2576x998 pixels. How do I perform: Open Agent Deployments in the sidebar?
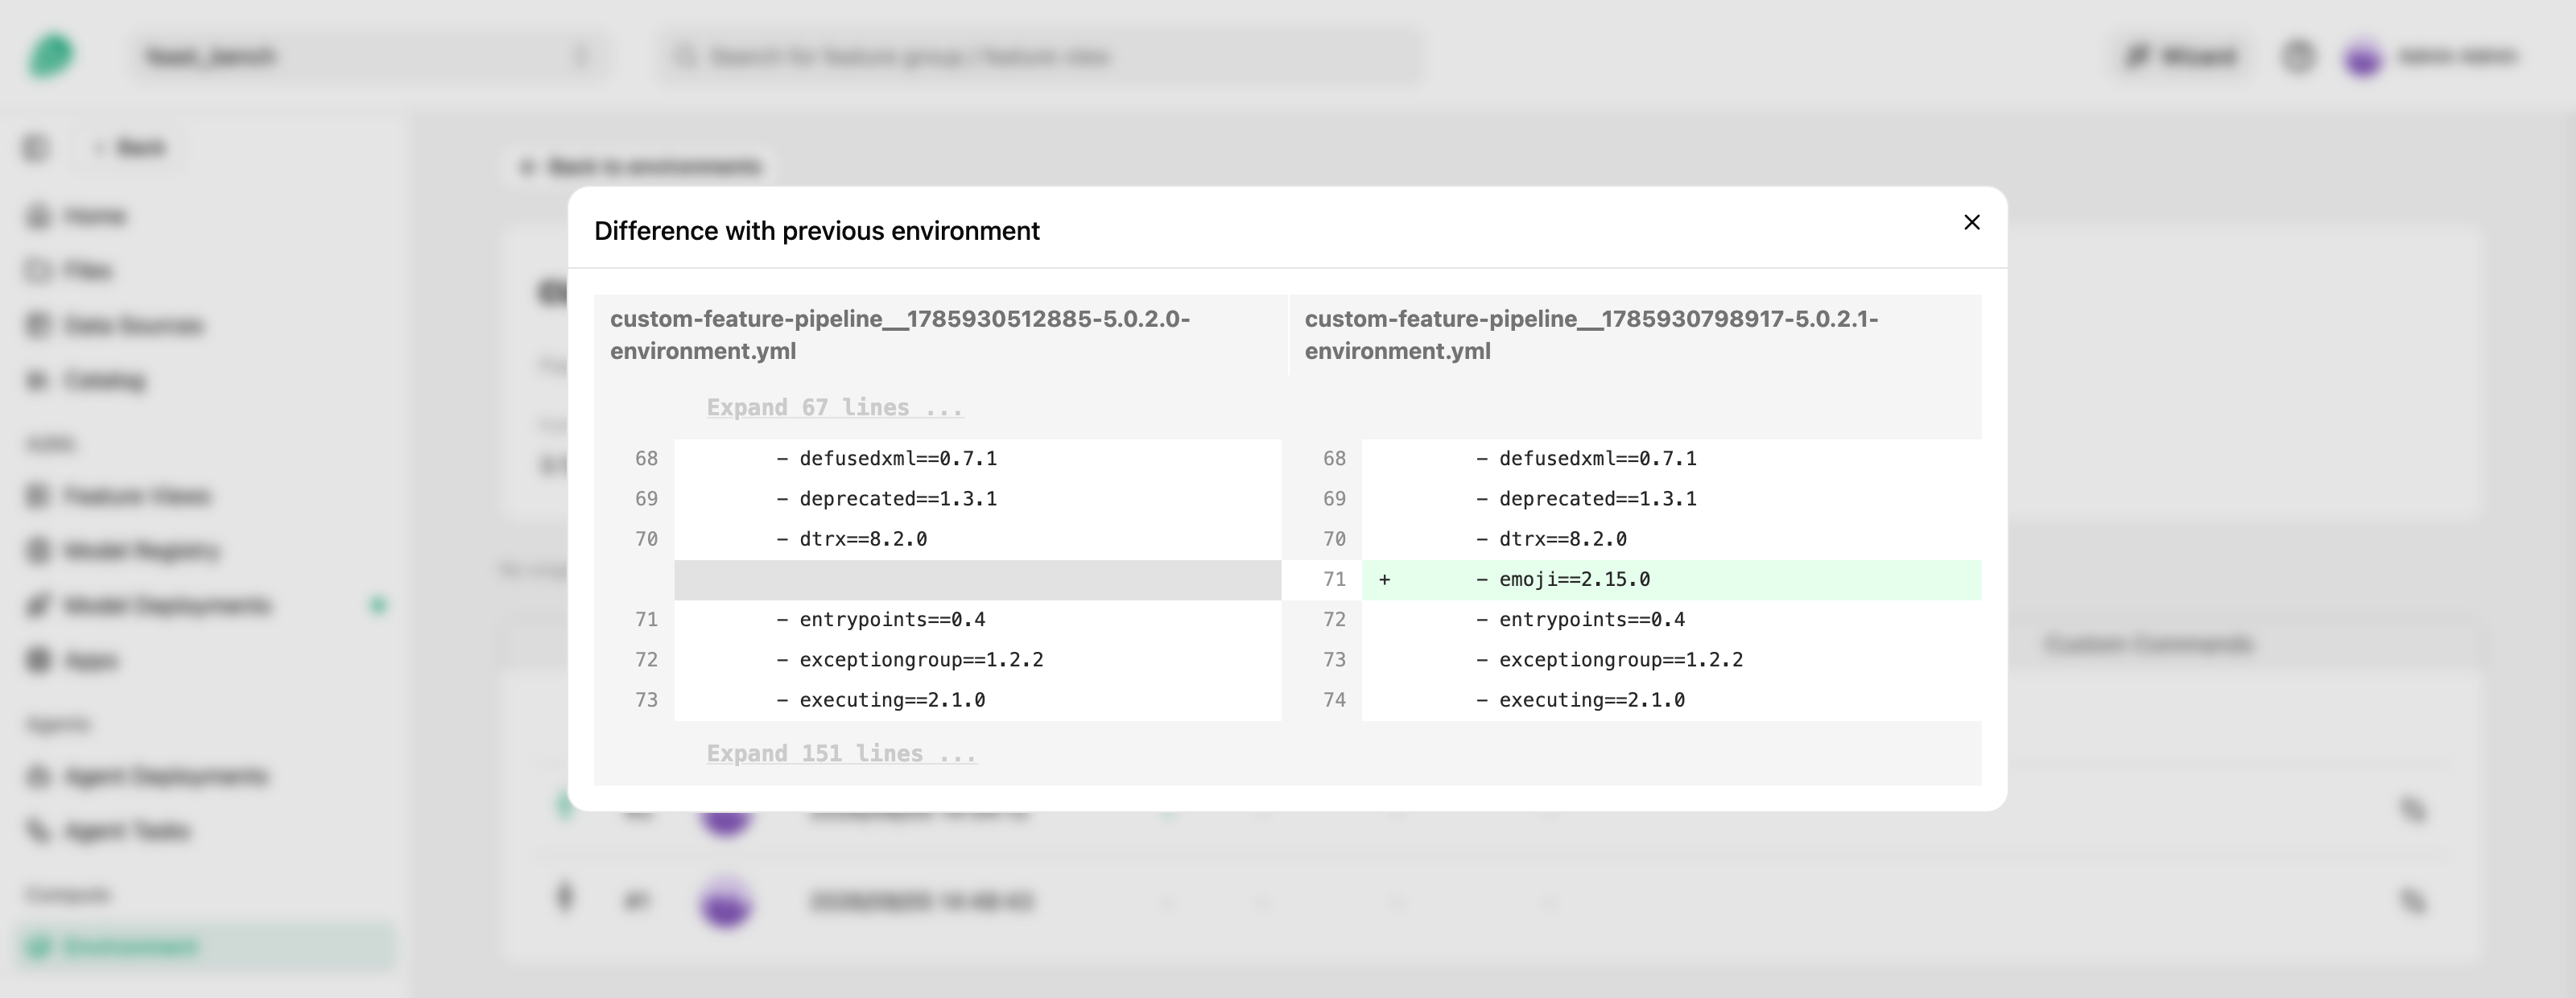coord(165,776)
